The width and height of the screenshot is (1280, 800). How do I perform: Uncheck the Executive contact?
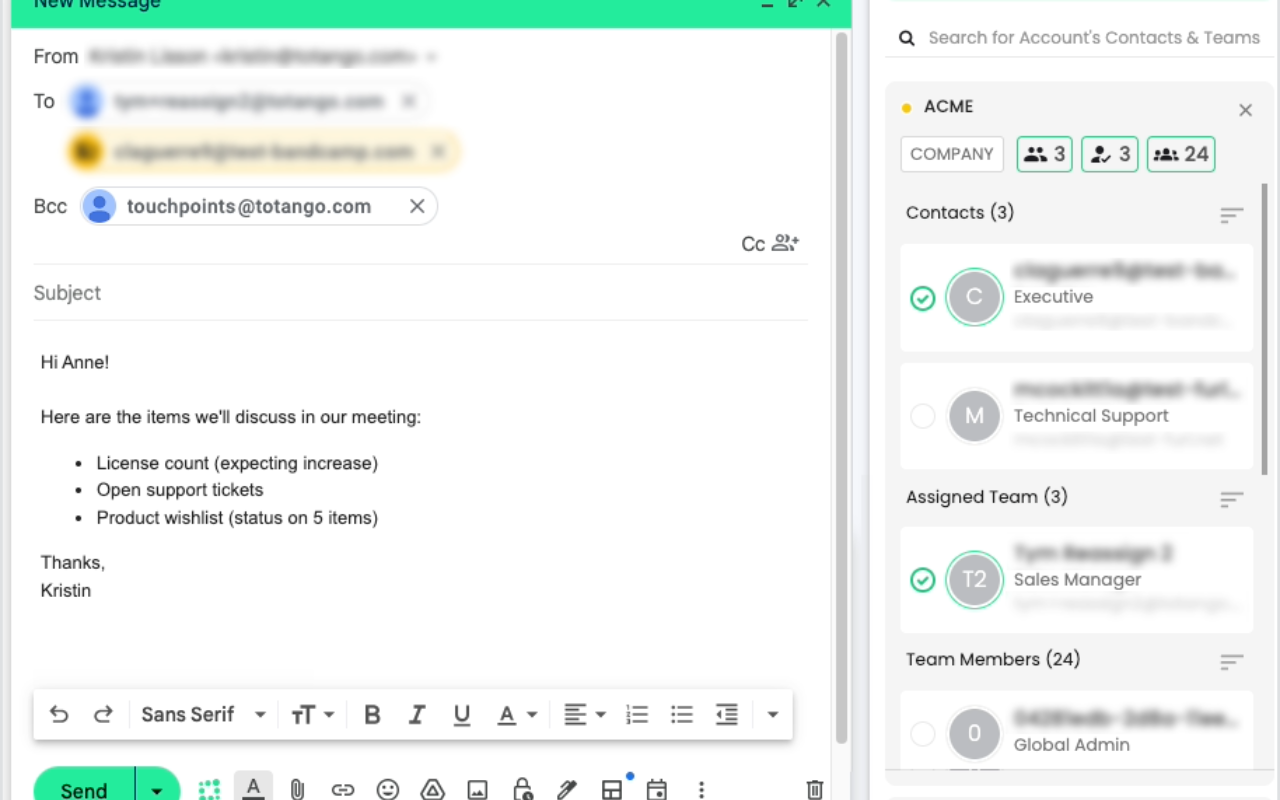pos(923,298)
